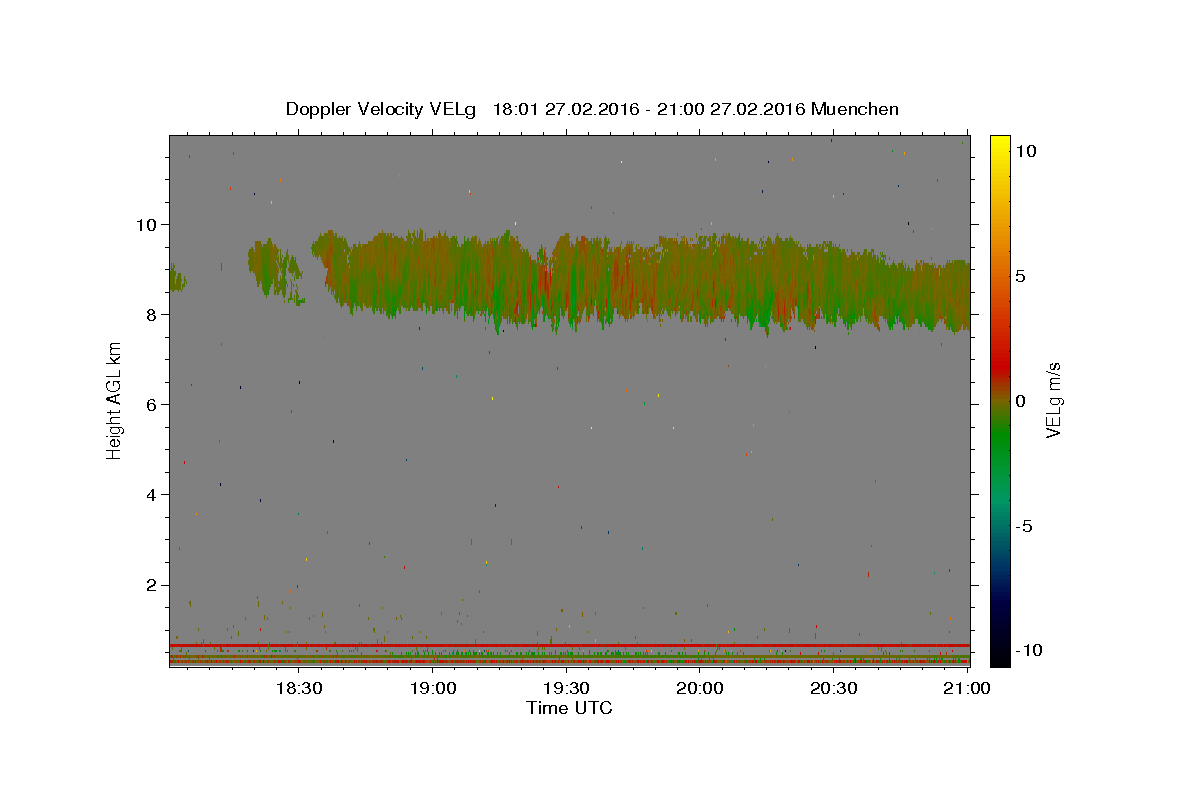
Task: Select the 20:00 time axis label
Action: 700,688
